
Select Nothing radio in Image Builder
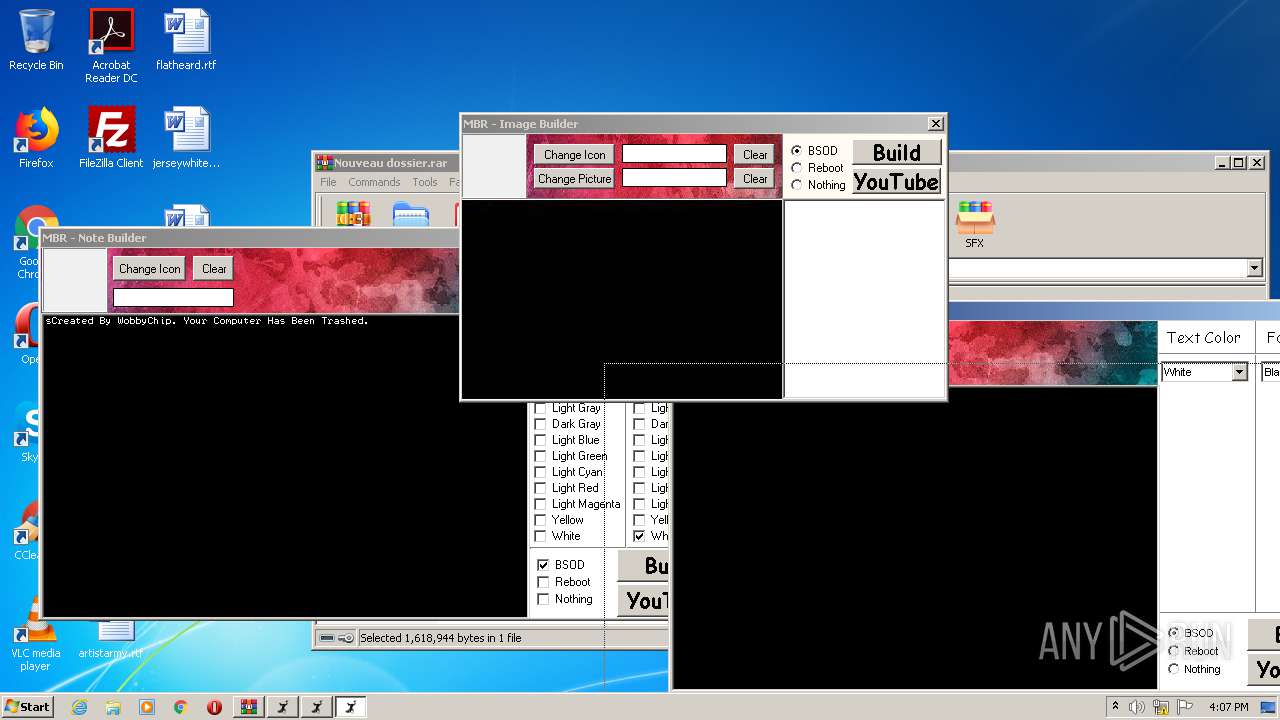[797, 185]
